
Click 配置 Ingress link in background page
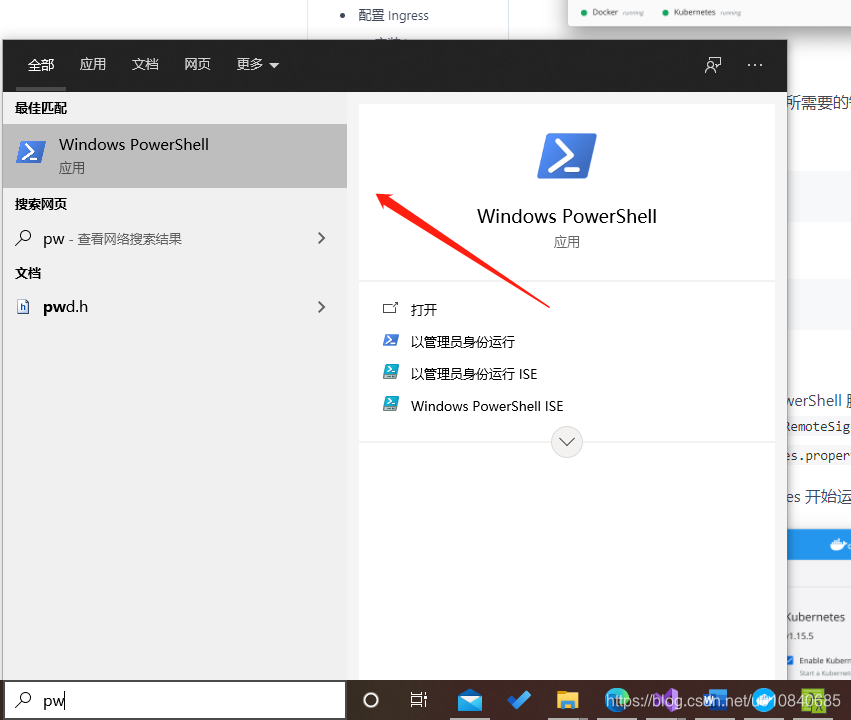tap(393, 16)
